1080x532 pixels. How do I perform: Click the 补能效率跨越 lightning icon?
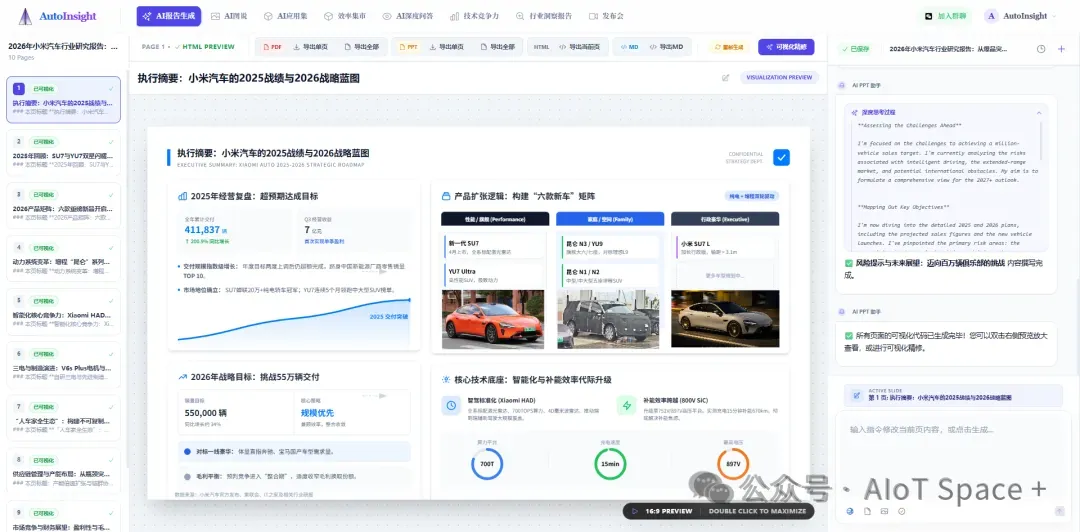(x=627, y=405)
